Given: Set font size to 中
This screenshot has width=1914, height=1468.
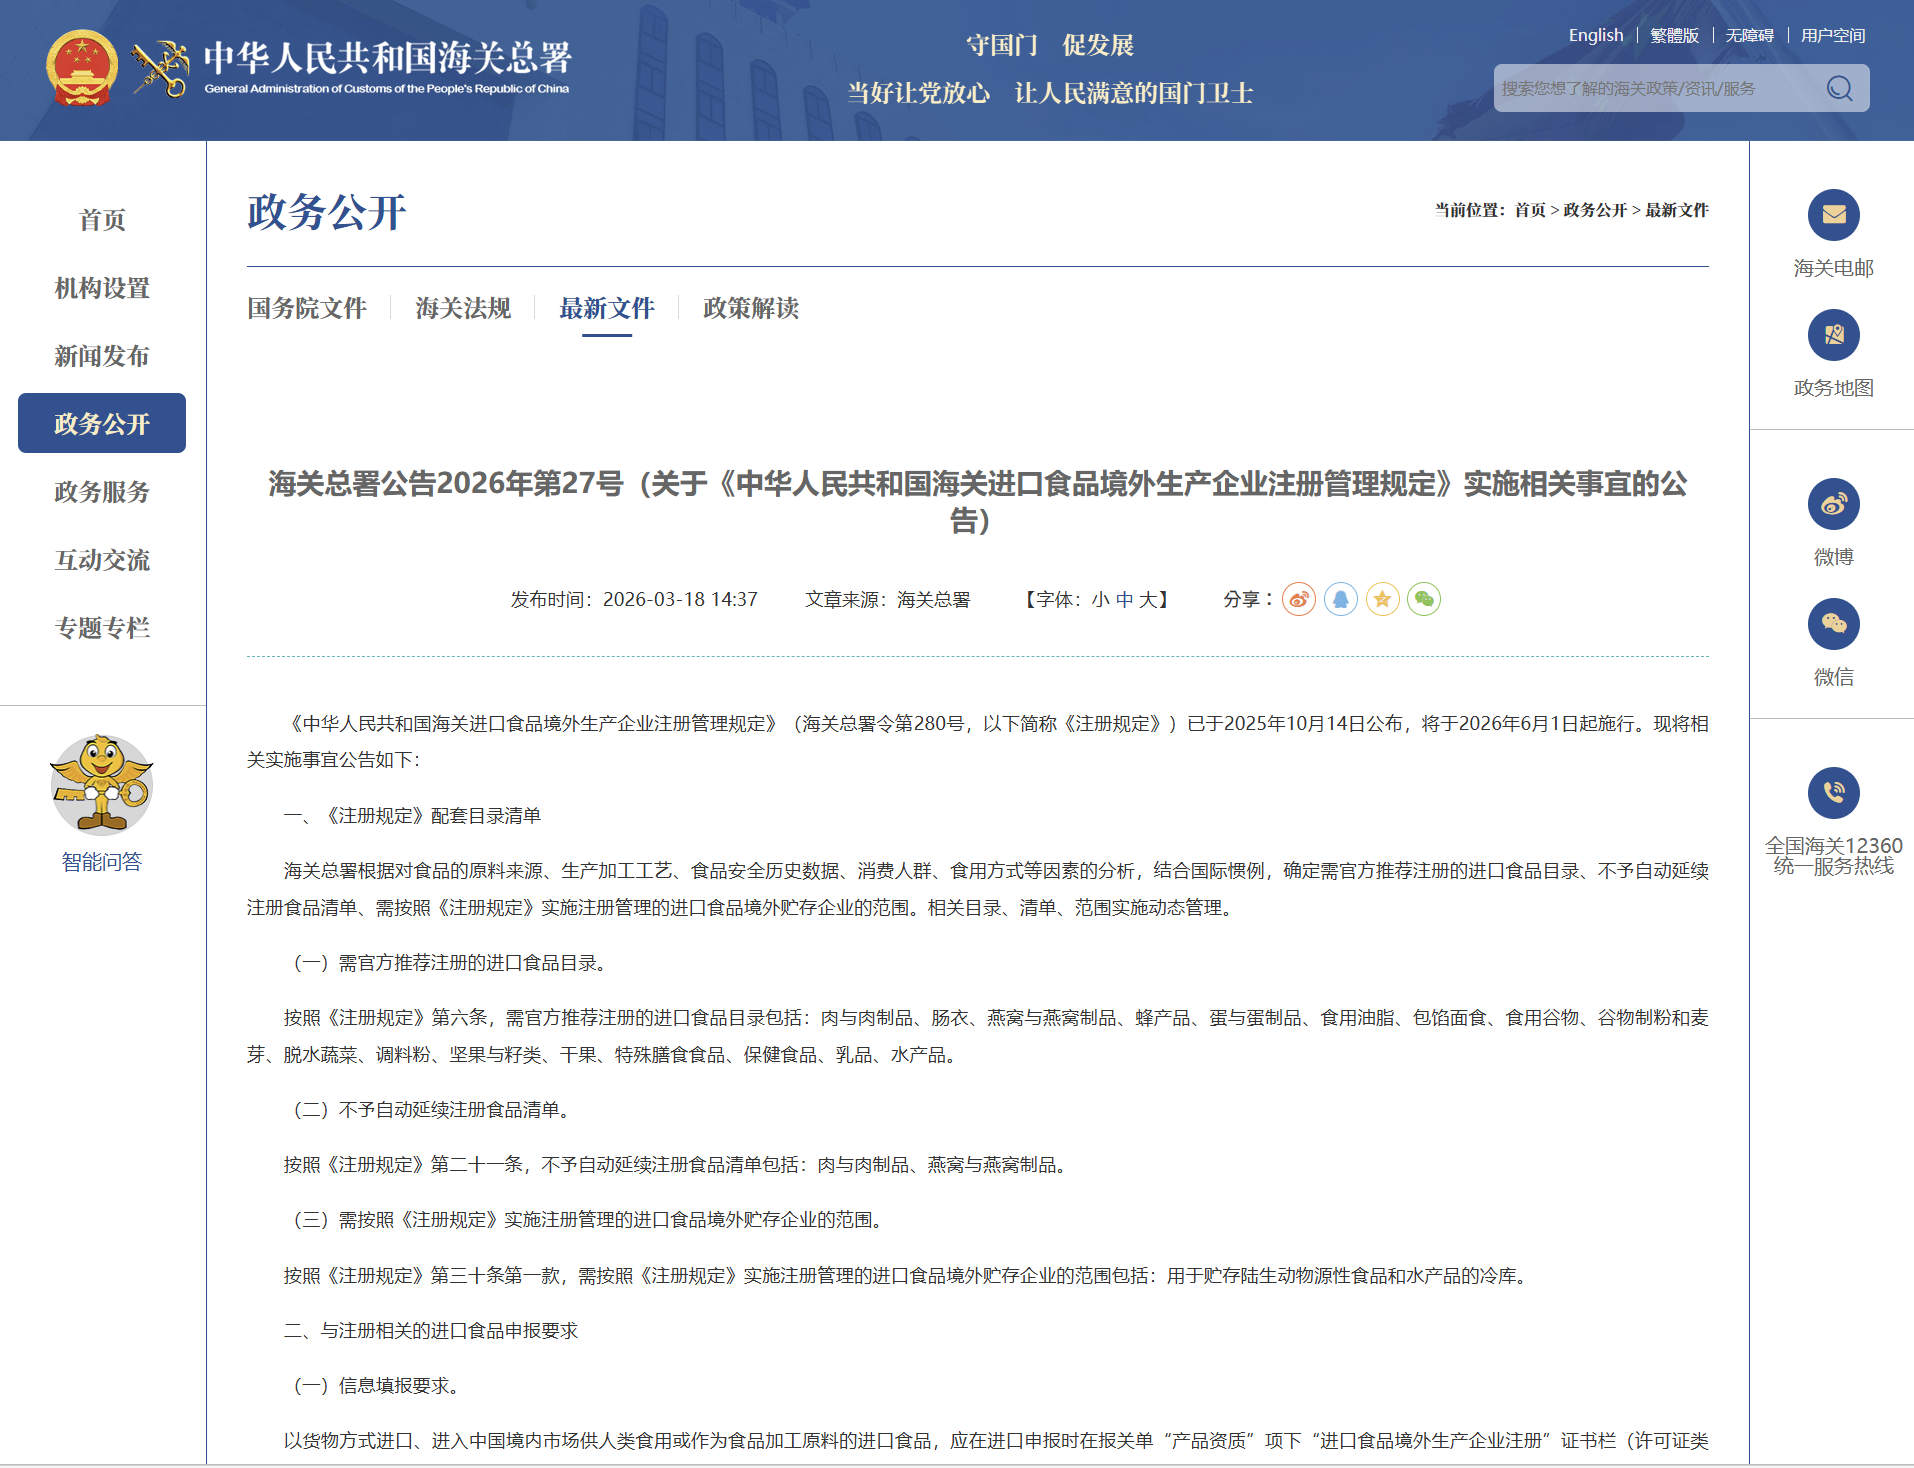Looking at the screenshot, I should (x=1124, y=600).
